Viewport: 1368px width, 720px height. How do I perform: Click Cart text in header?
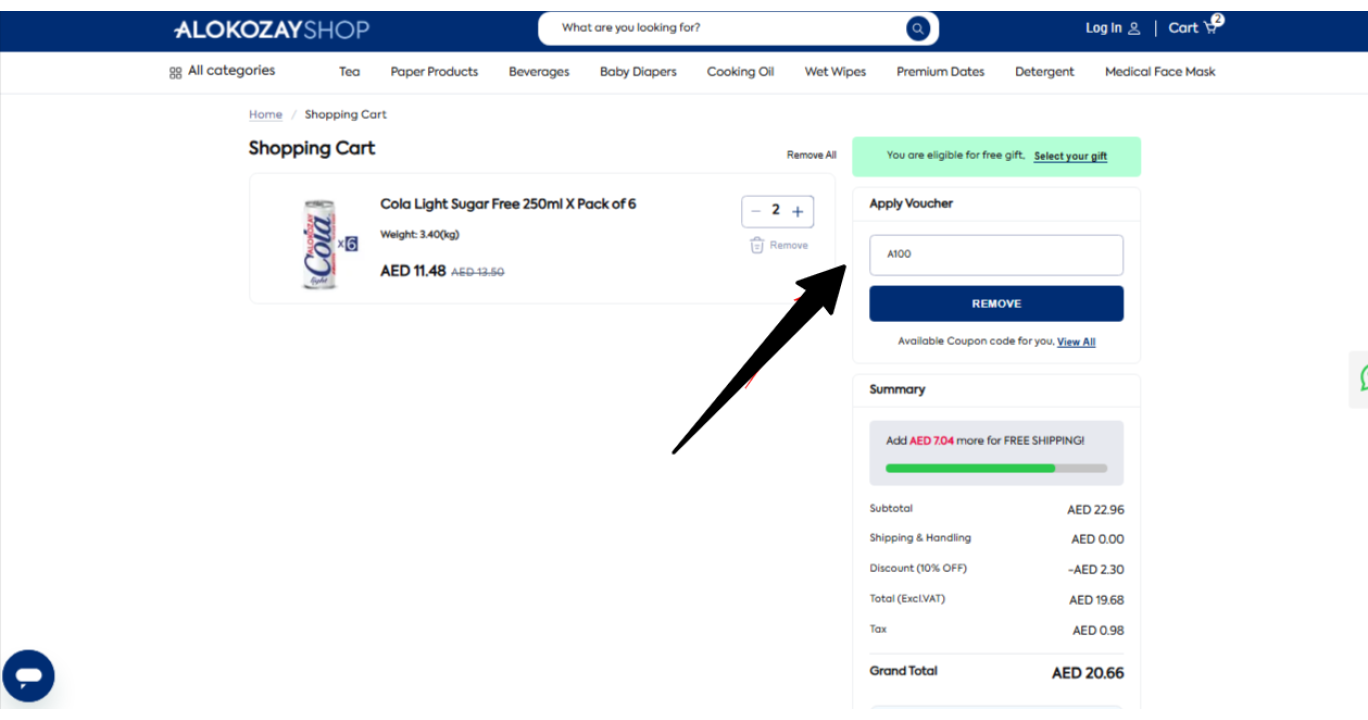(x=1183, y=28)
